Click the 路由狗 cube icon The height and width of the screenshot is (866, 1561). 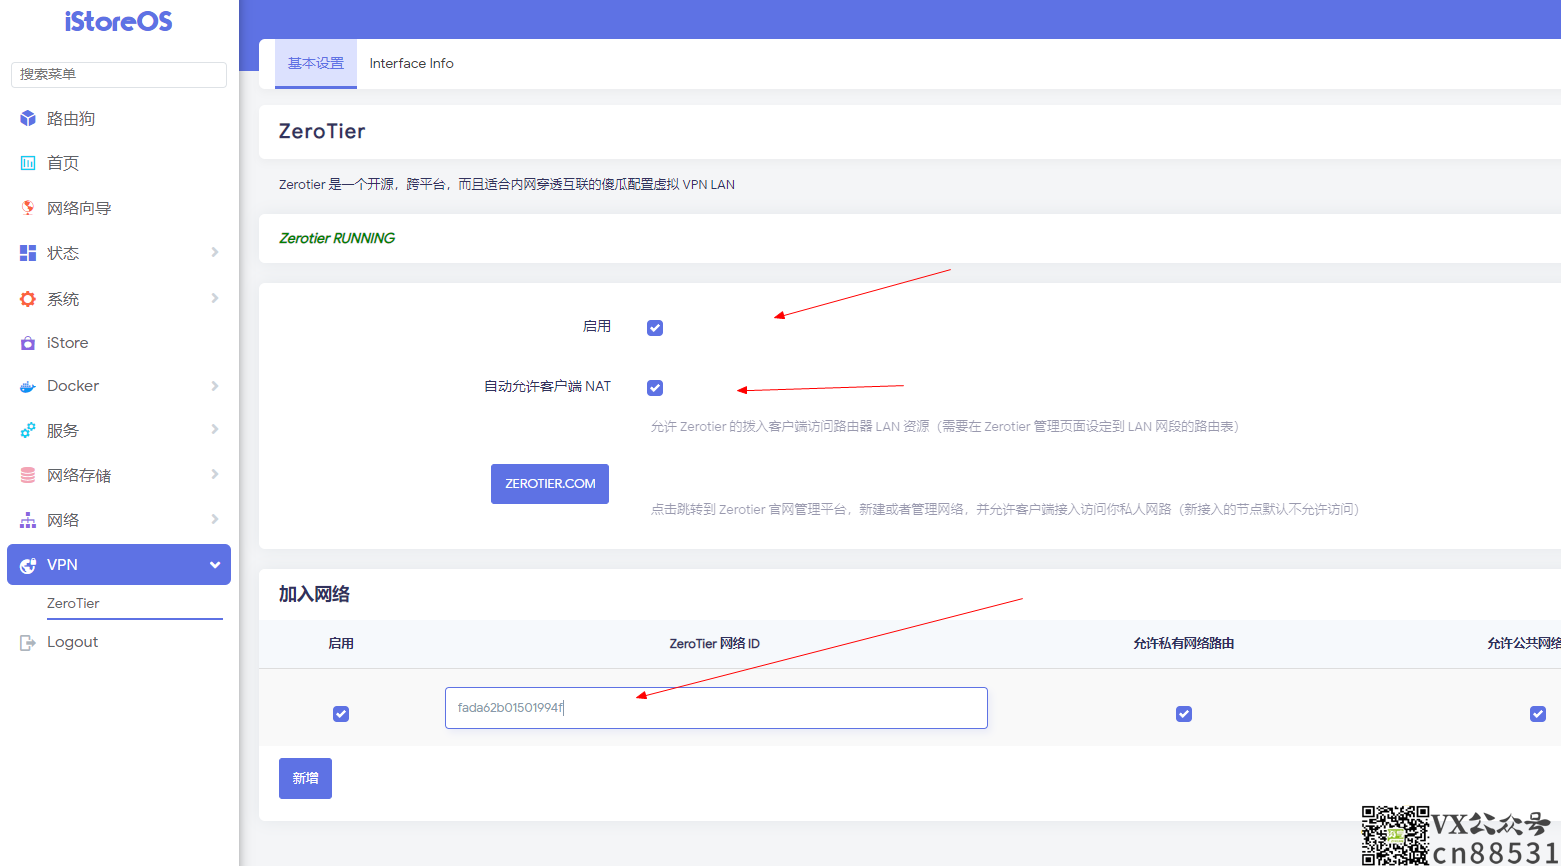click(28, 119)
